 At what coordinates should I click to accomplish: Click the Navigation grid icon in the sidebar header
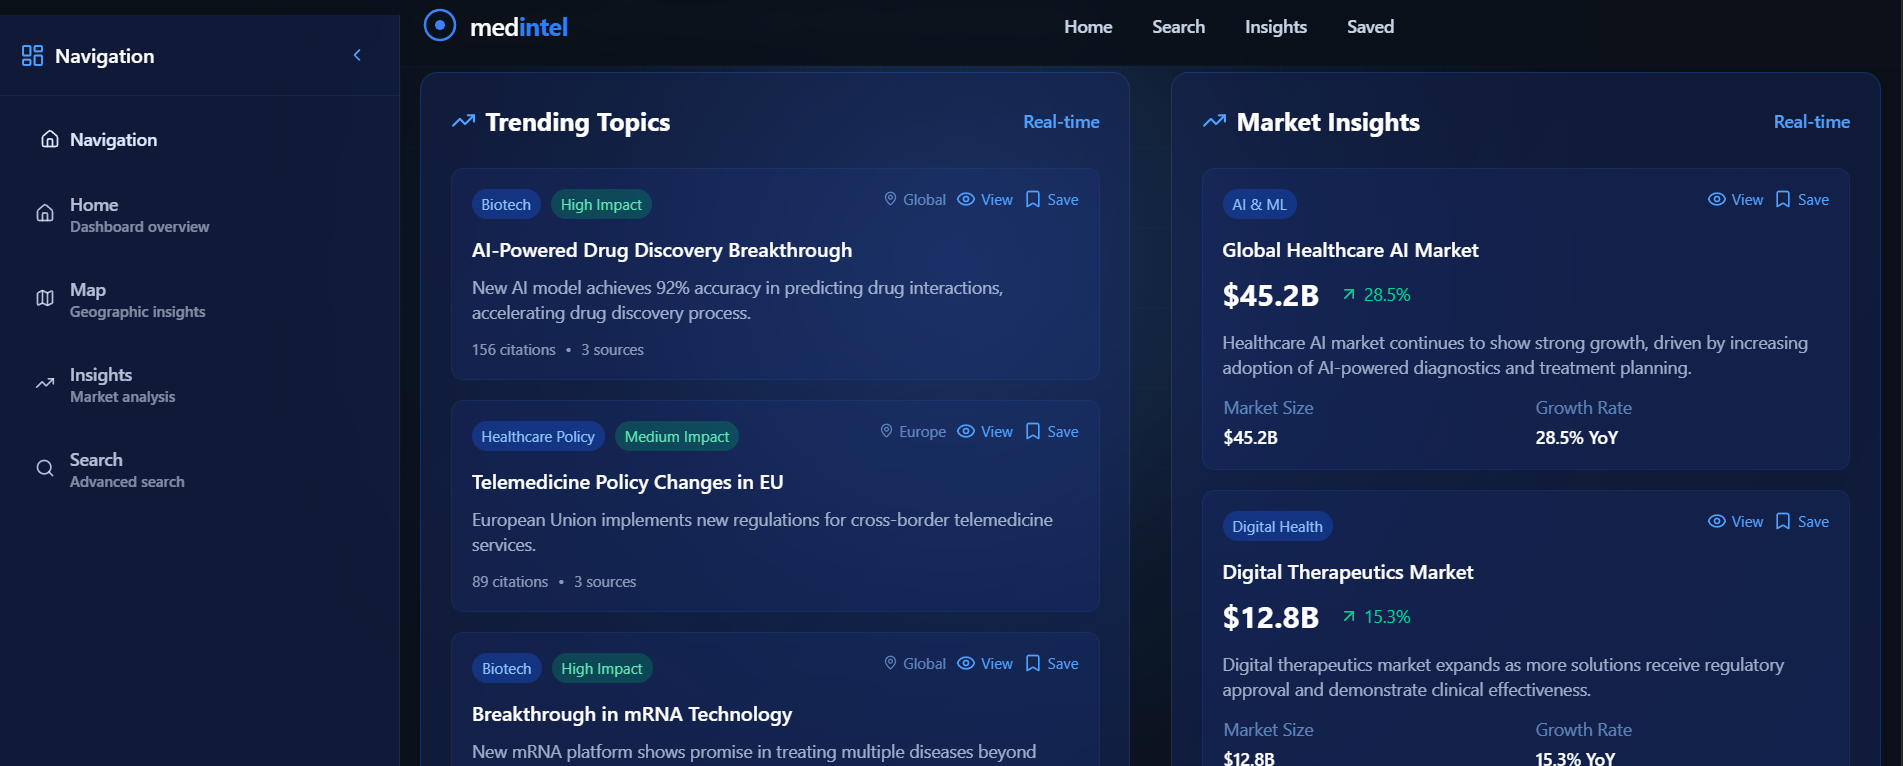click(x=32, y=55)
